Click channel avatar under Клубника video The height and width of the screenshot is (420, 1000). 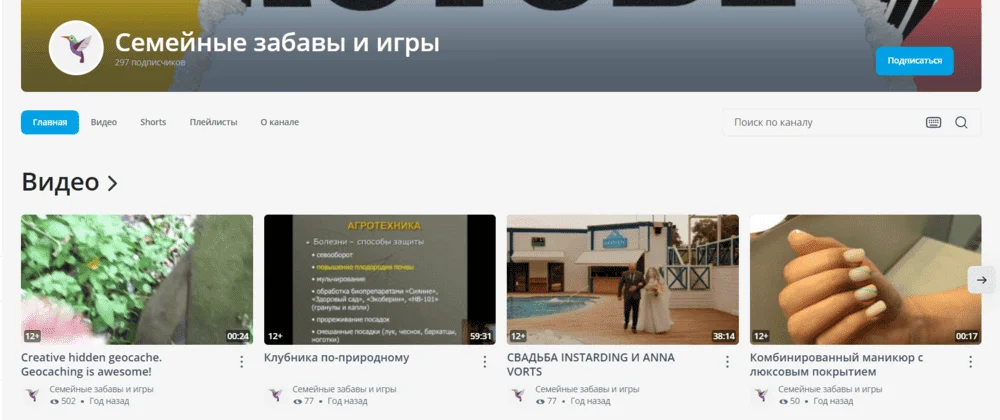[x=276, y=395]
